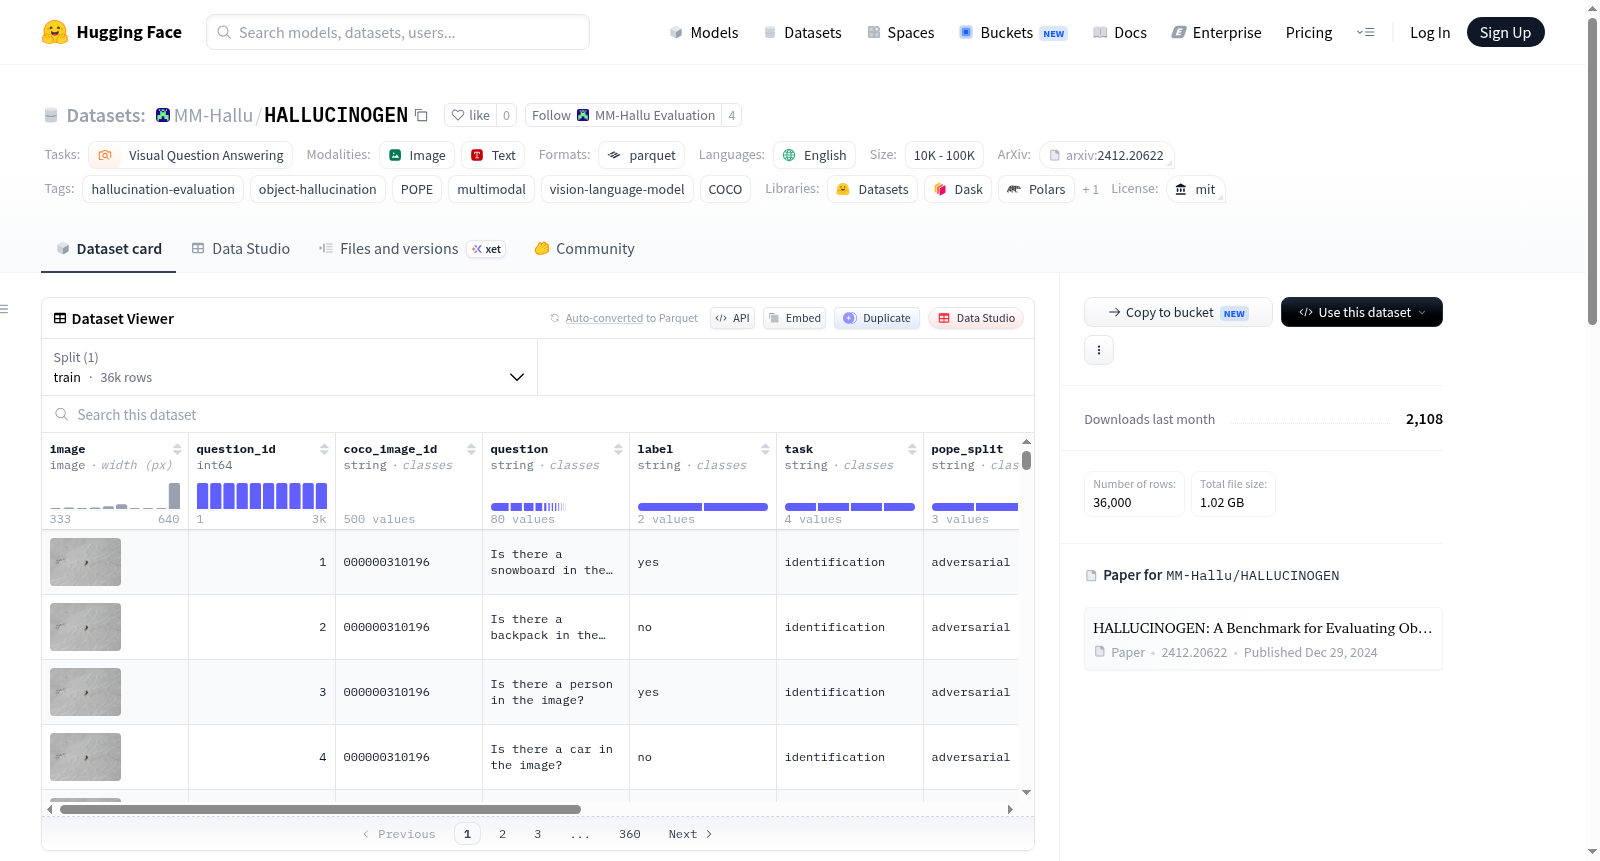Screen dimensions: 1600x861
Task: Click Copy to bucket button
Action: (1178, 312)
